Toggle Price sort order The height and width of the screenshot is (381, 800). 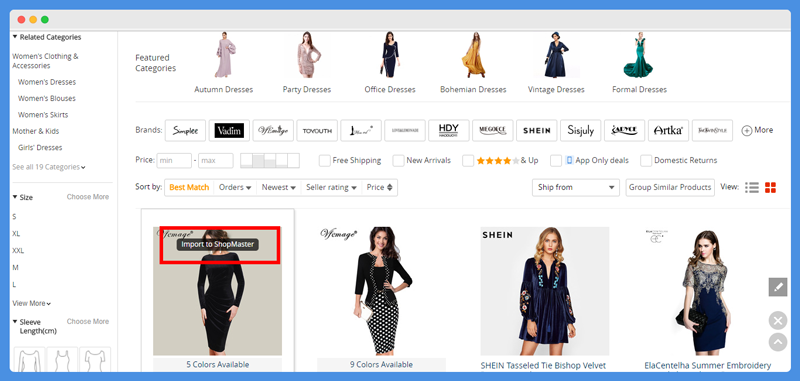[x=380, y=187]
